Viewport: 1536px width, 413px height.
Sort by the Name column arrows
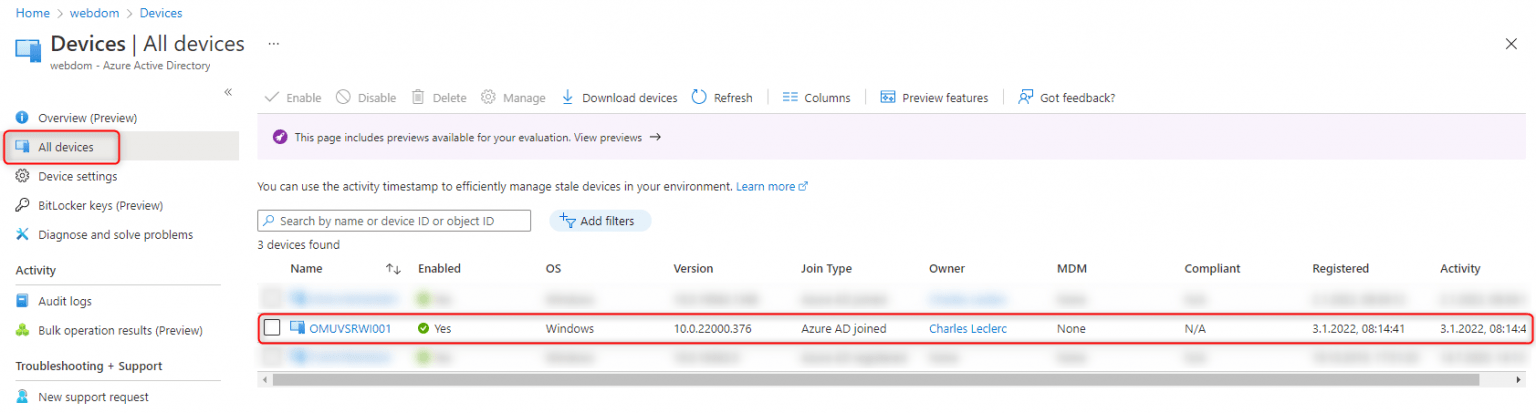point(393,269)
